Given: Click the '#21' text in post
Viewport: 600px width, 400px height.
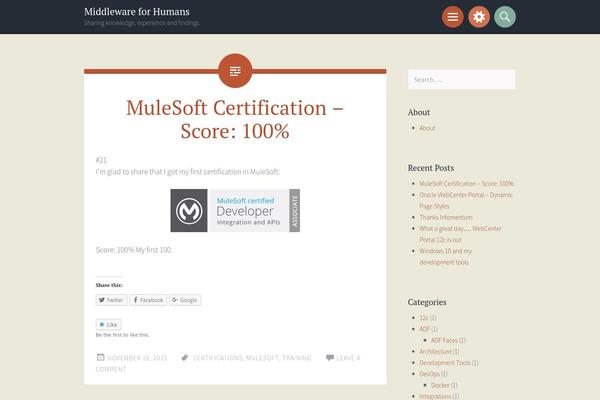Looking at the screenshot, I should (101, 160).
